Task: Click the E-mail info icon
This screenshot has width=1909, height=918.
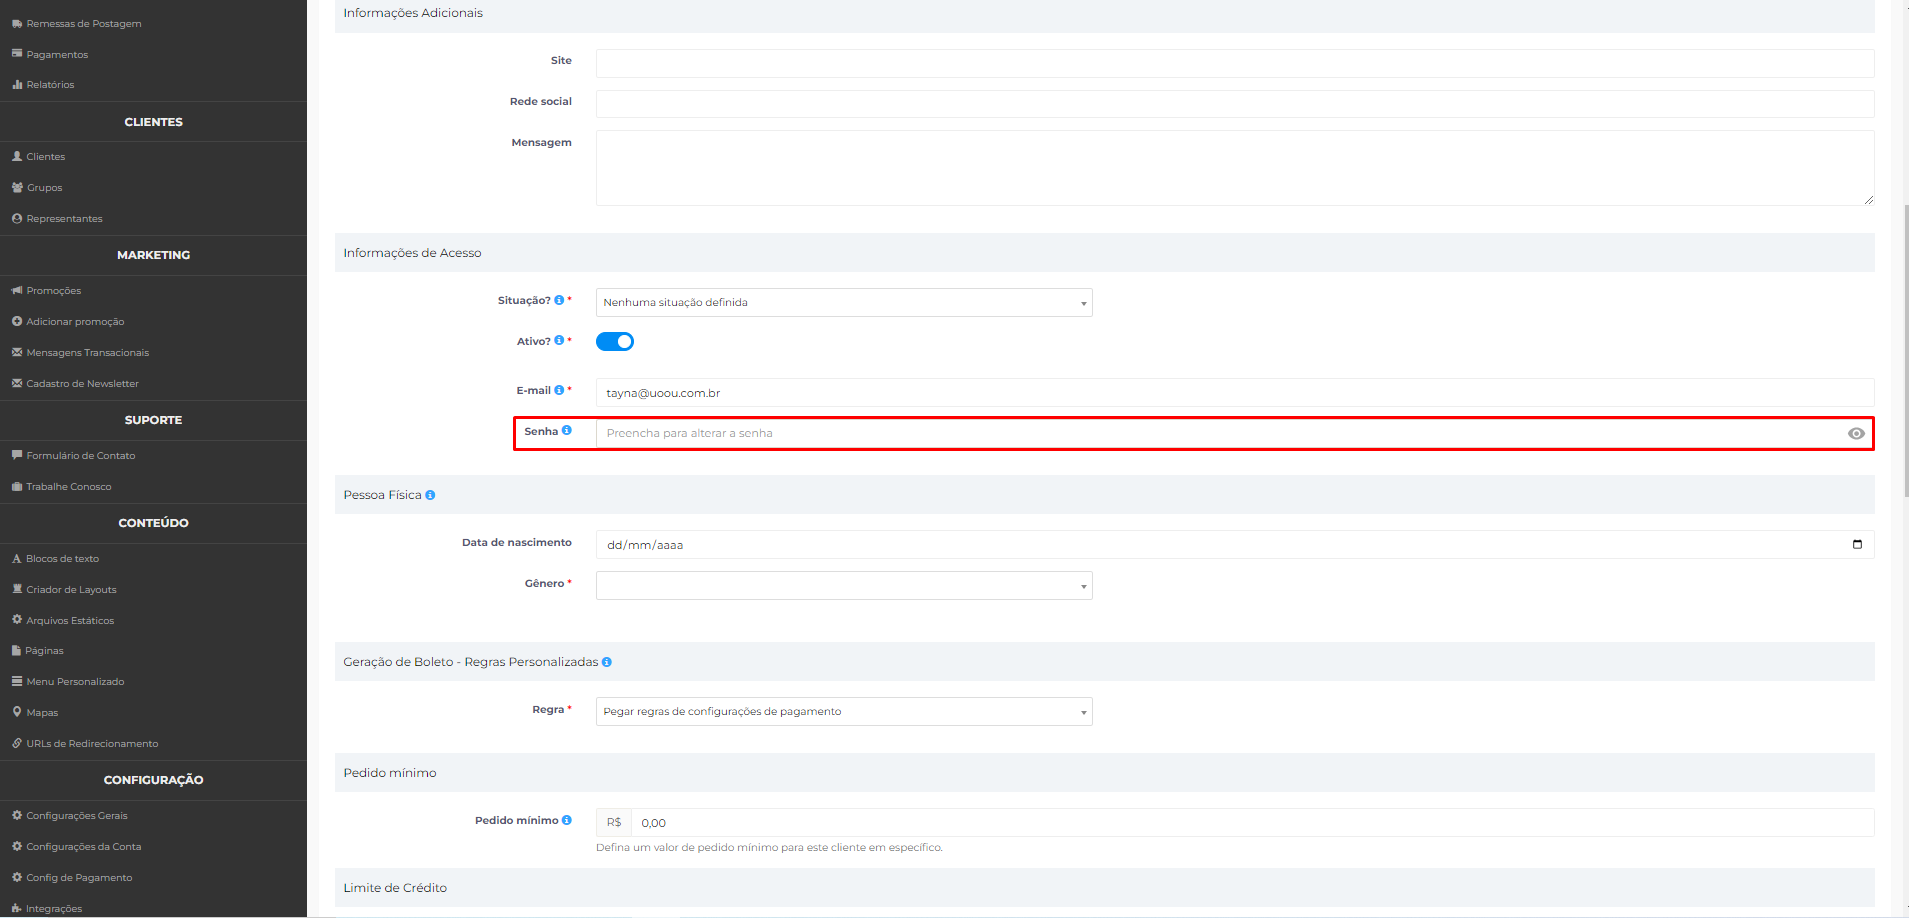Action: (559, 390)
